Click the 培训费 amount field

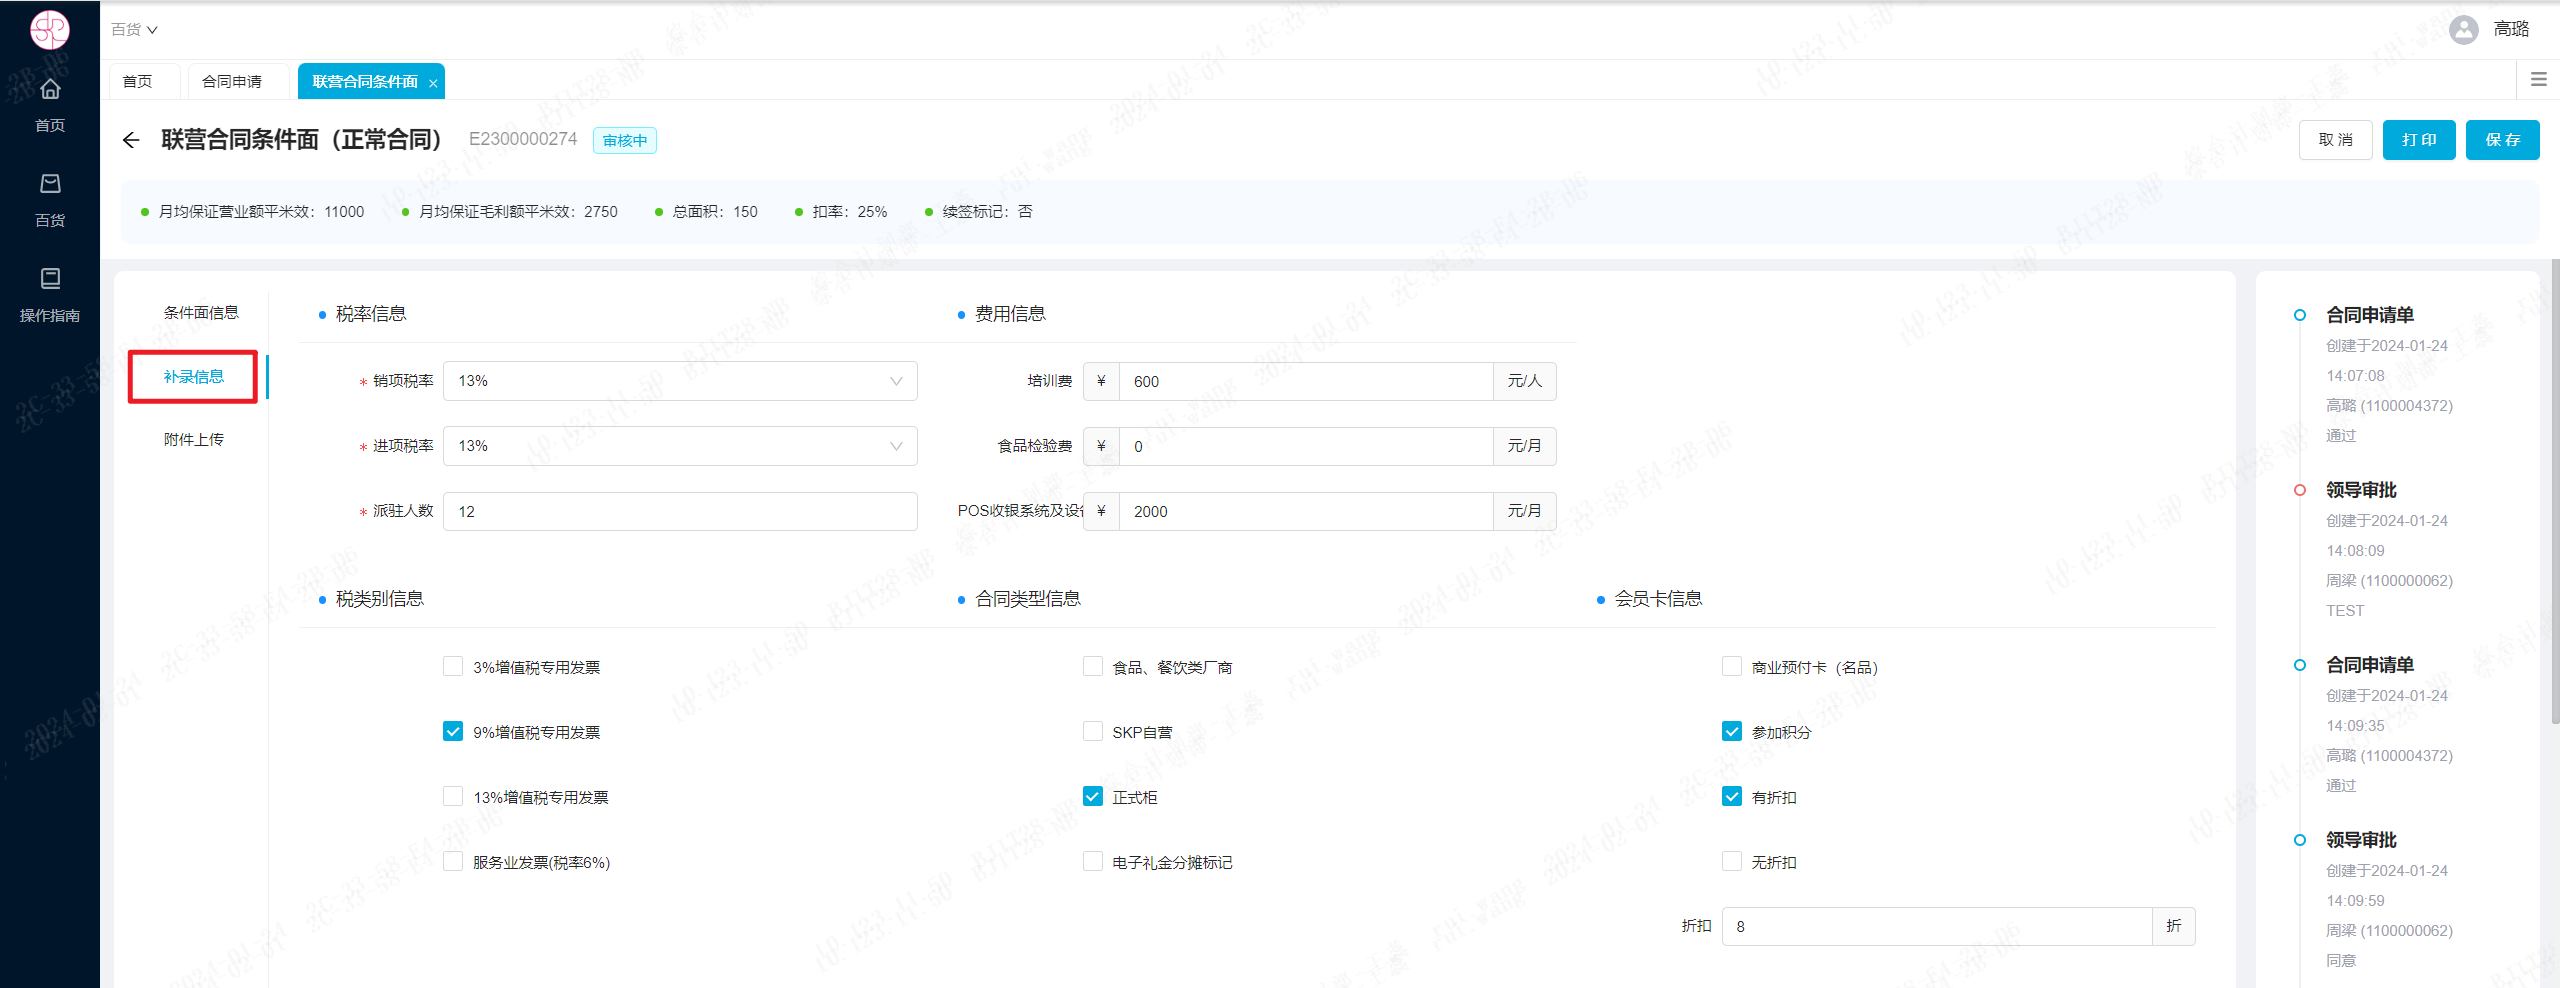(1306, 381)
